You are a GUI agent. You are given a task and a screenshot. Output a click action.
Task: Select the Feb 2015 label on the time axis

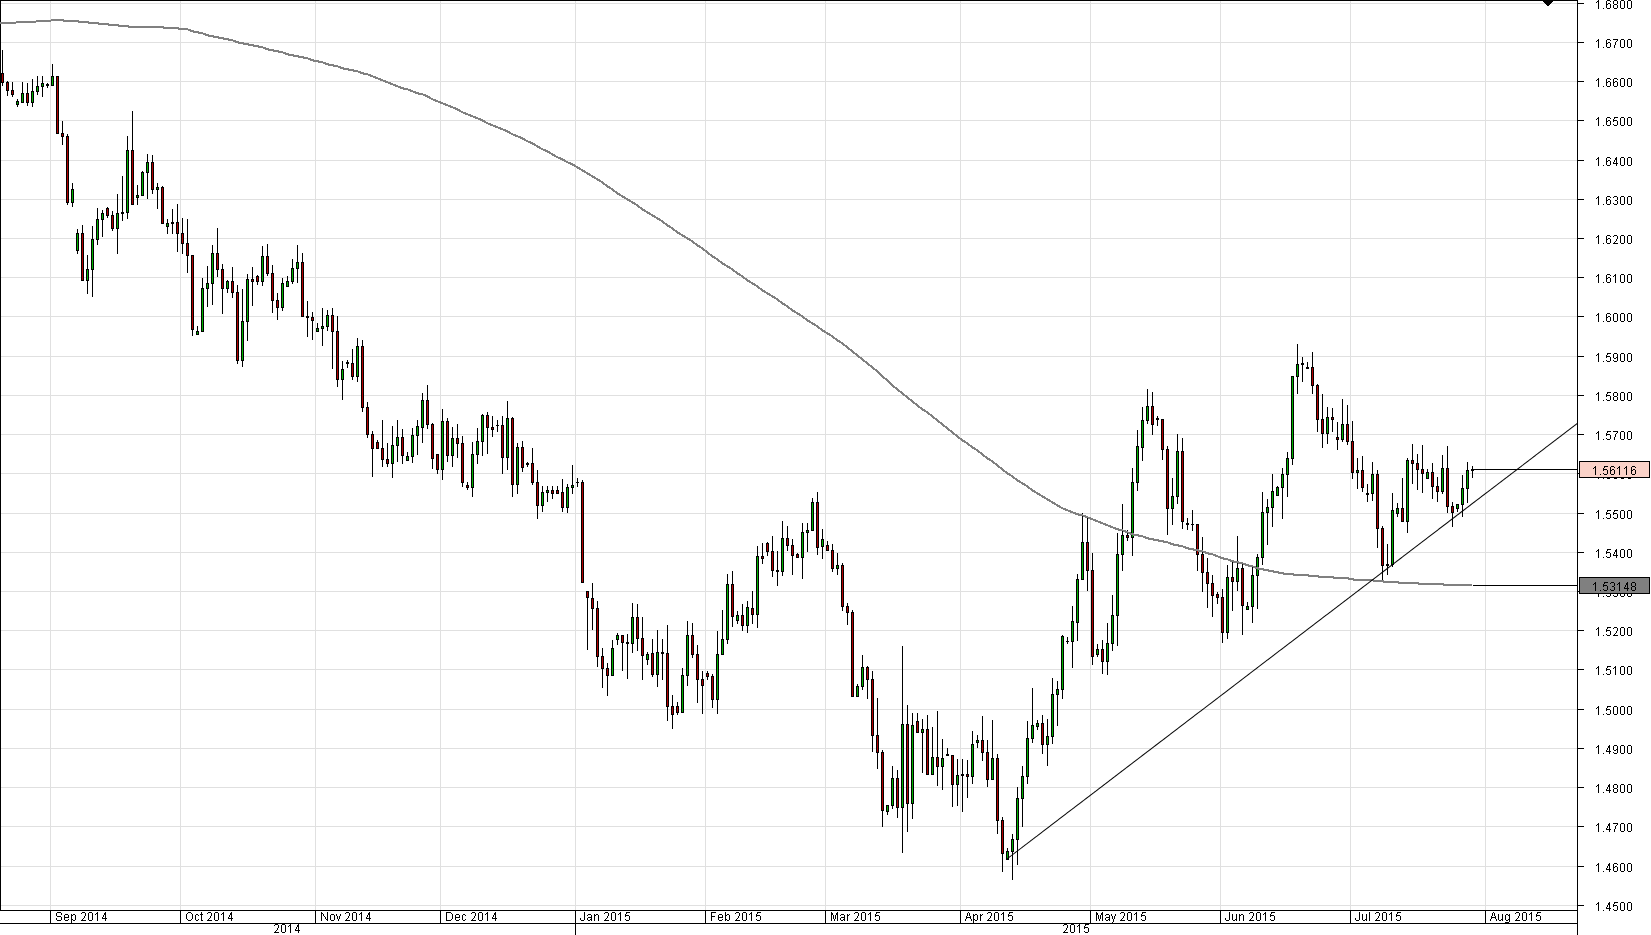click(x=735, y=916)
